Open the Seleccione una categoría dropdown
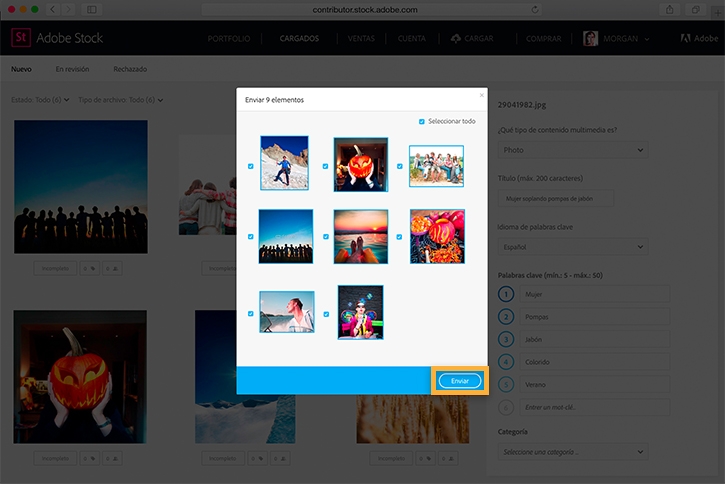The width and height of the screenshot is (725, 484). click(x=573, y=452)
